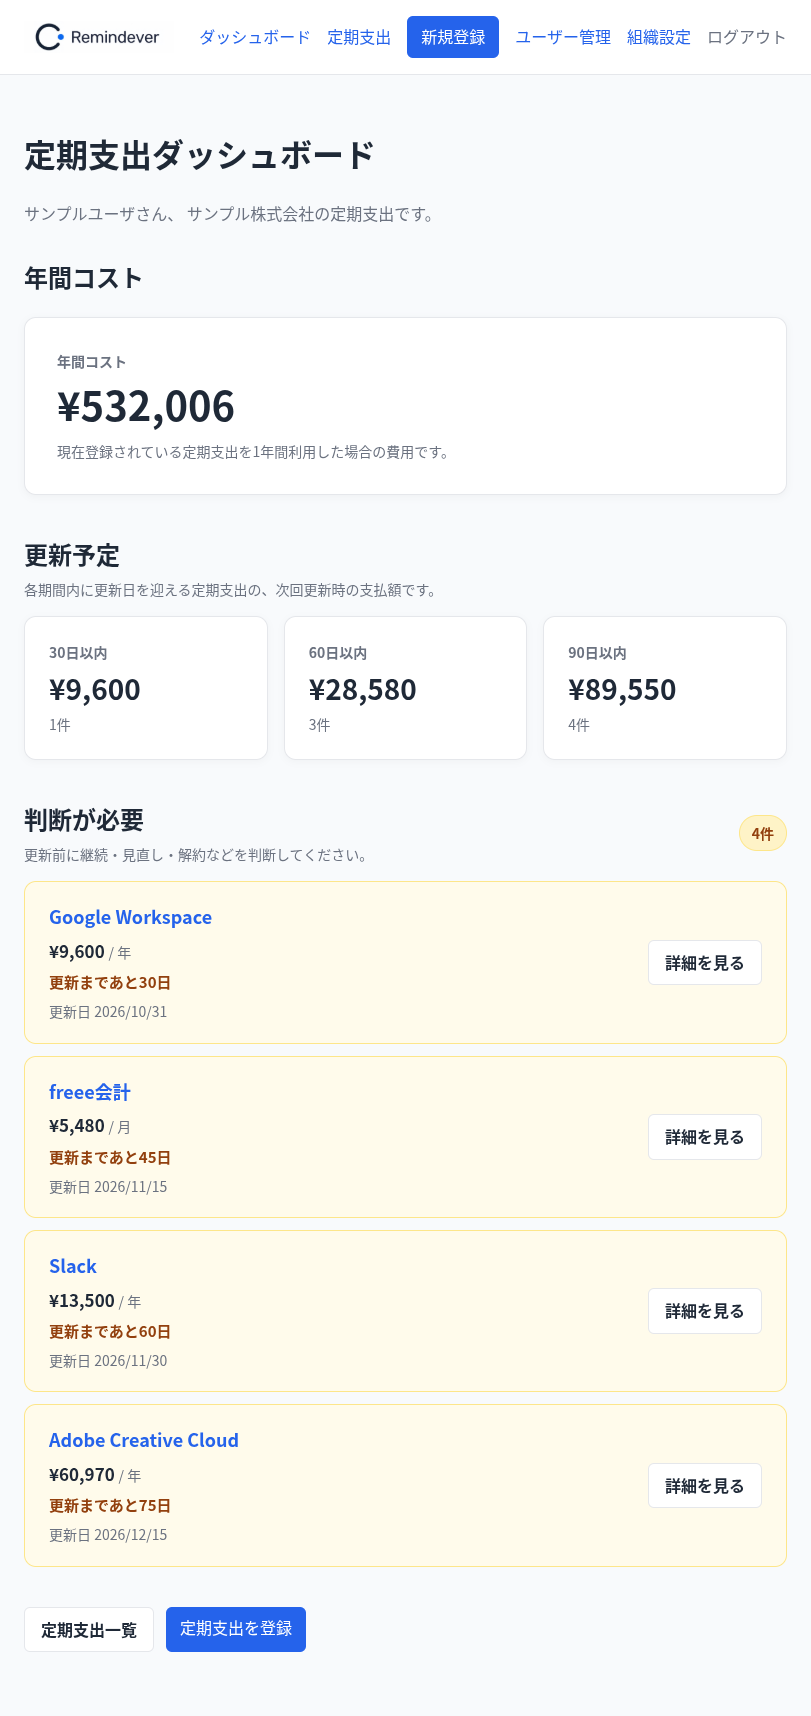
Task: Open 組織設定 in the navigation
Action: [659, 37]
